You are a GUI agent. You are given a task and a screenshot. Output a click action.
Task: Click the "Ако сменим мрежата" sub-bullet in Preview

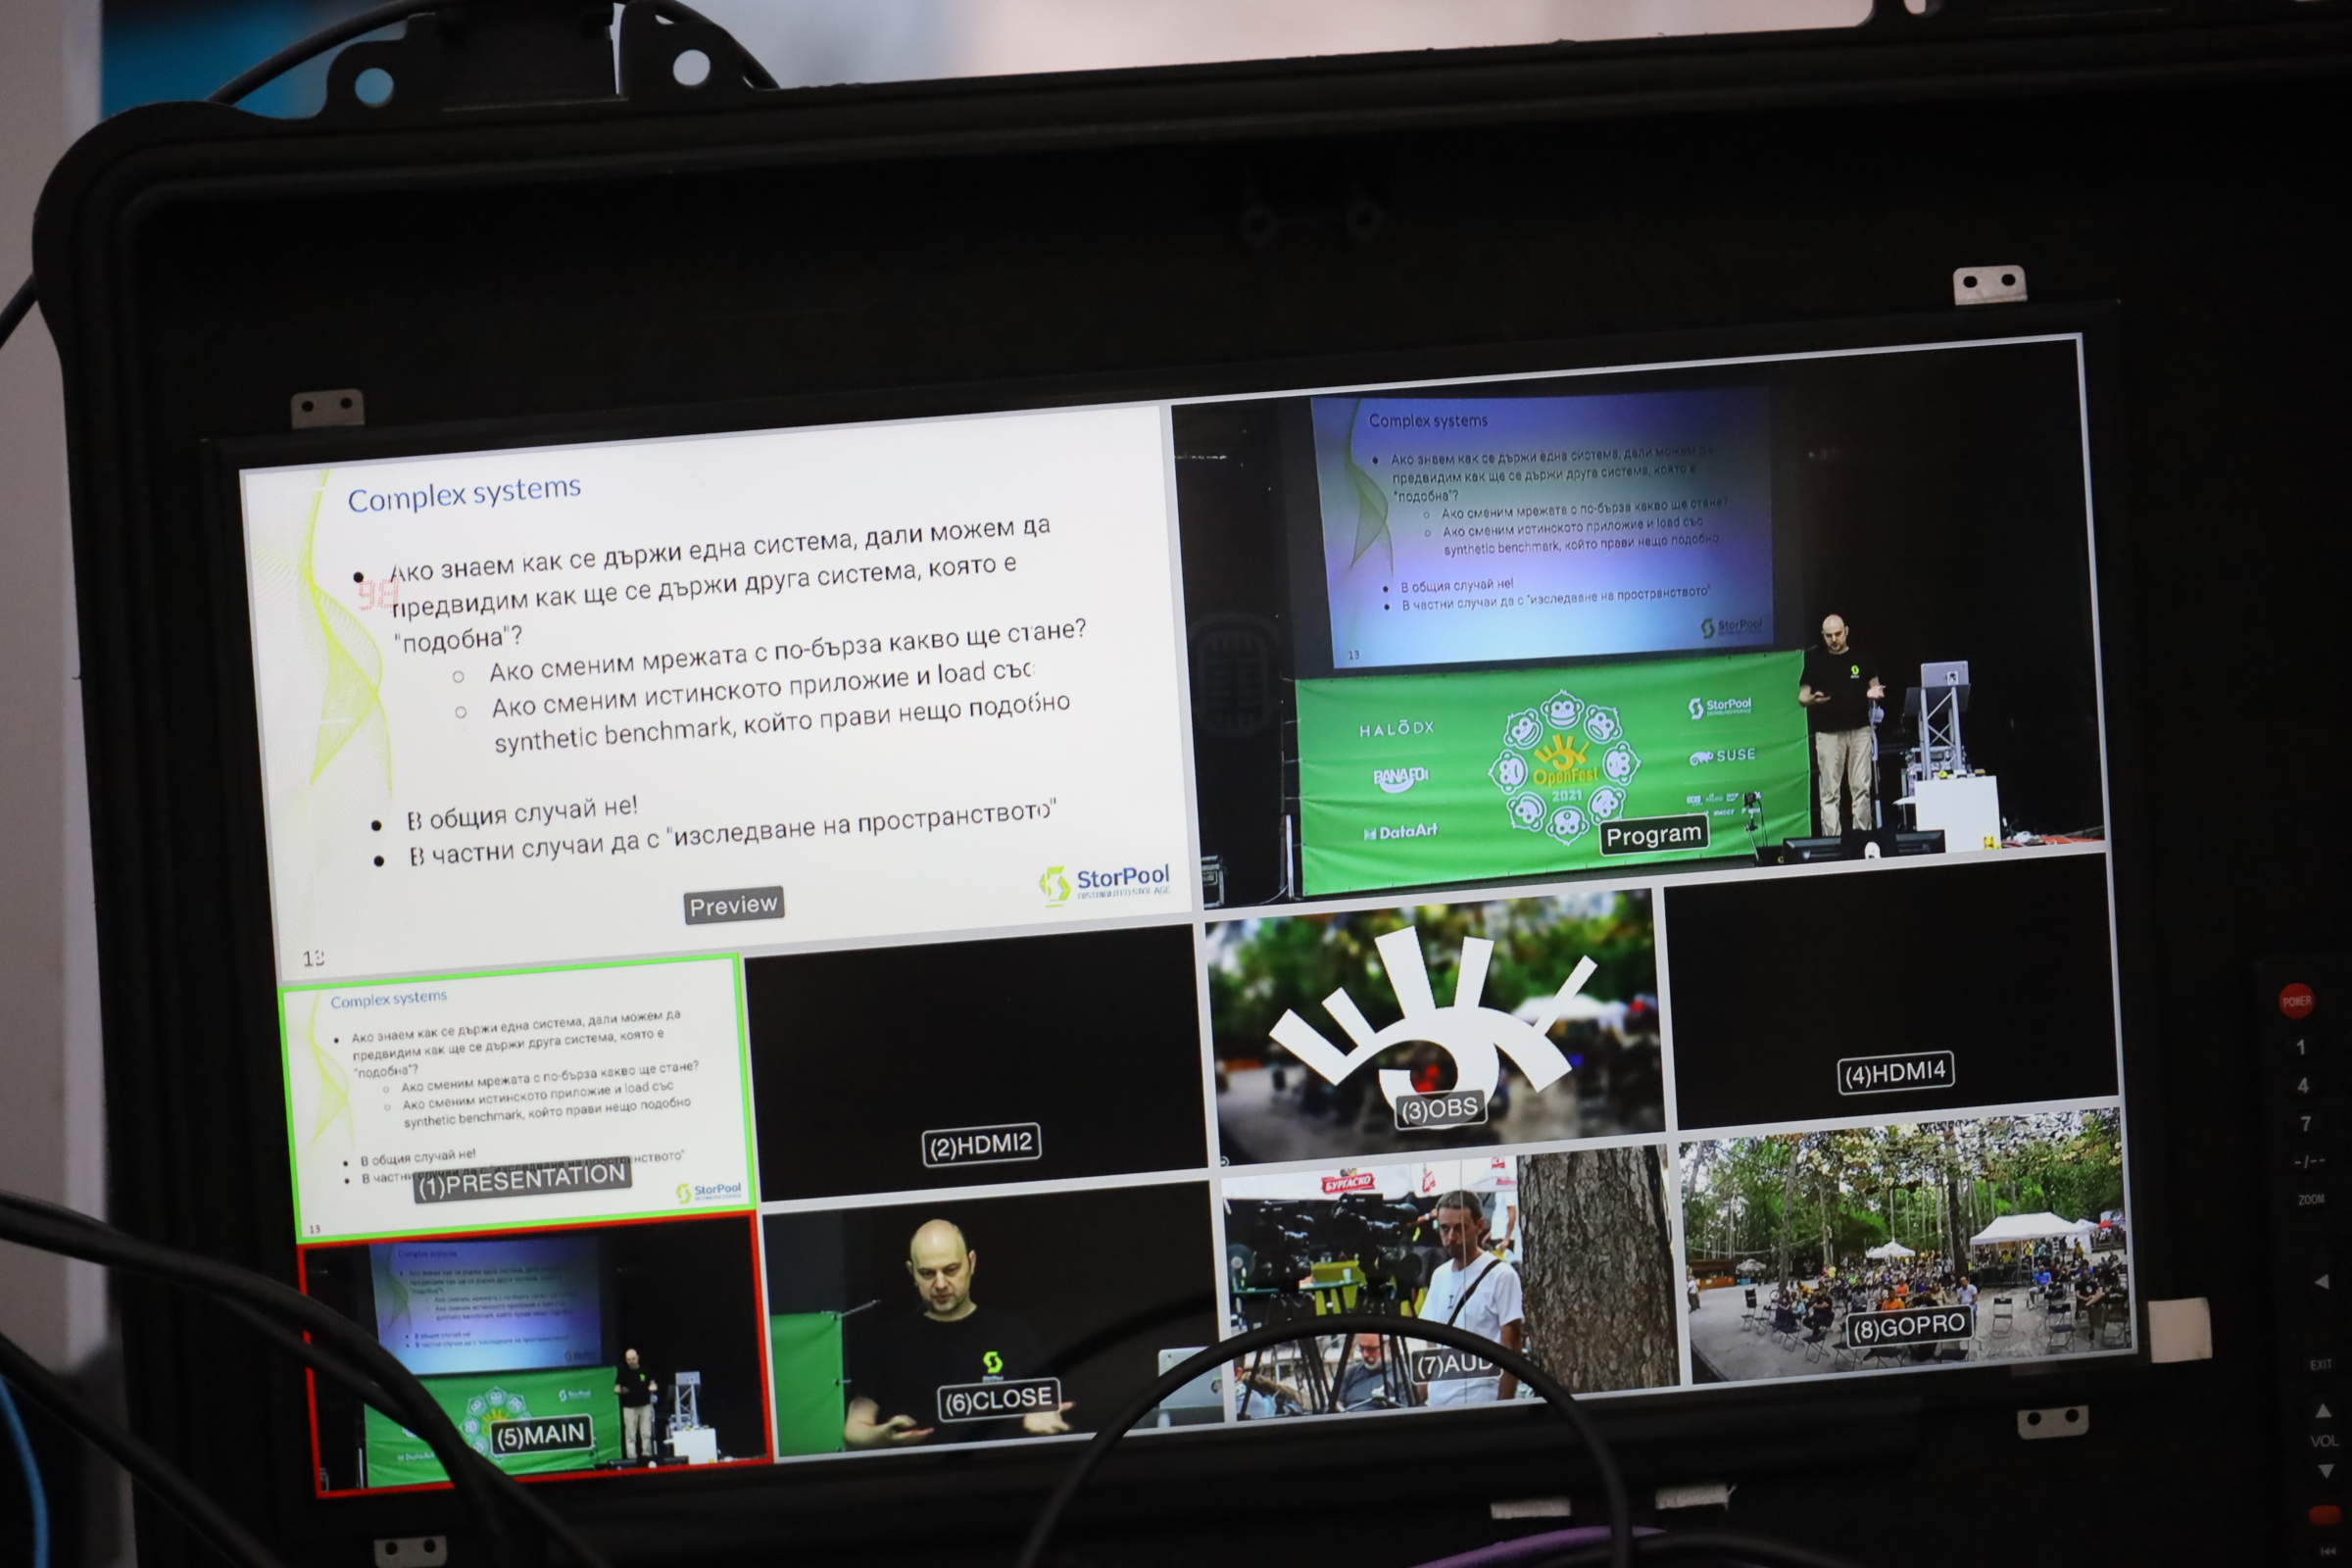click(787, 650)
